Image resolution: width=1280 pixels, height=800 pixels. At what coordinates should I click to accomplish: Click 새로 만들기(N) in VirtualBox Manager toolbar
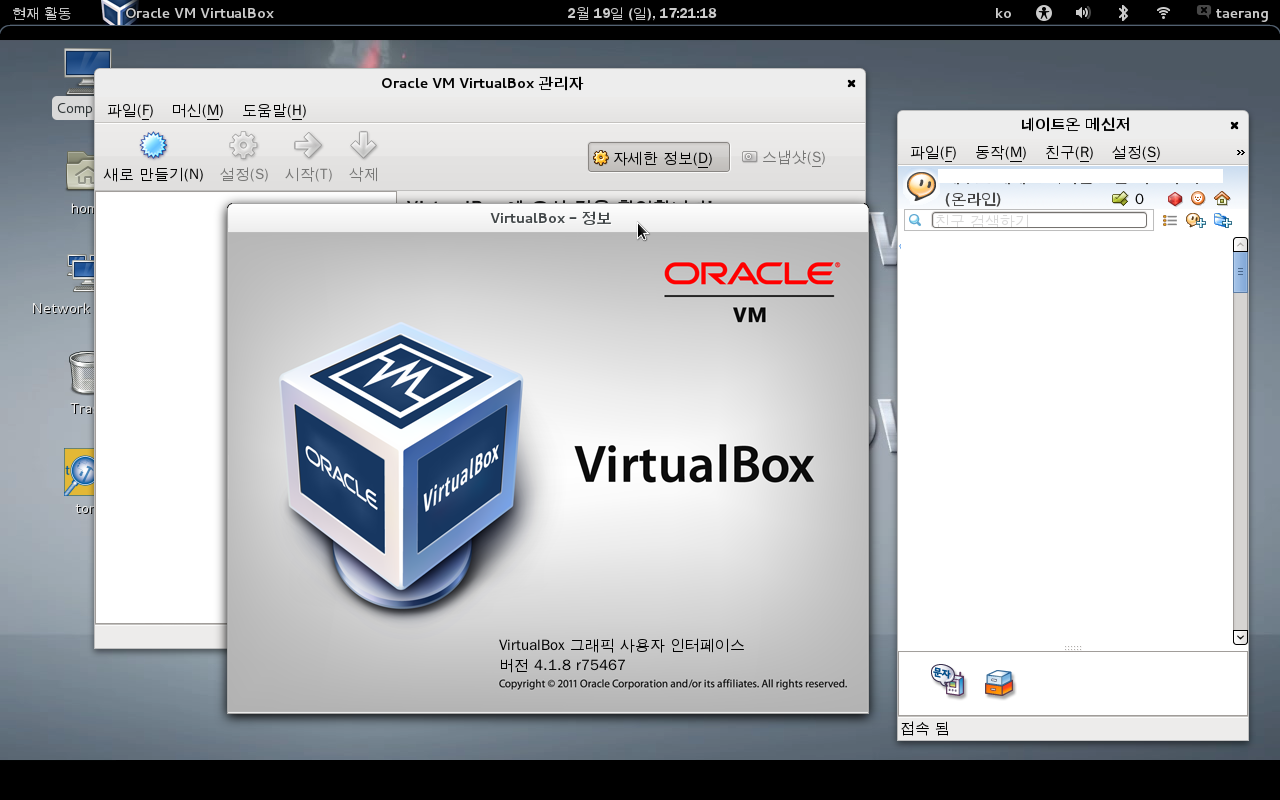(x=153, y=157)
